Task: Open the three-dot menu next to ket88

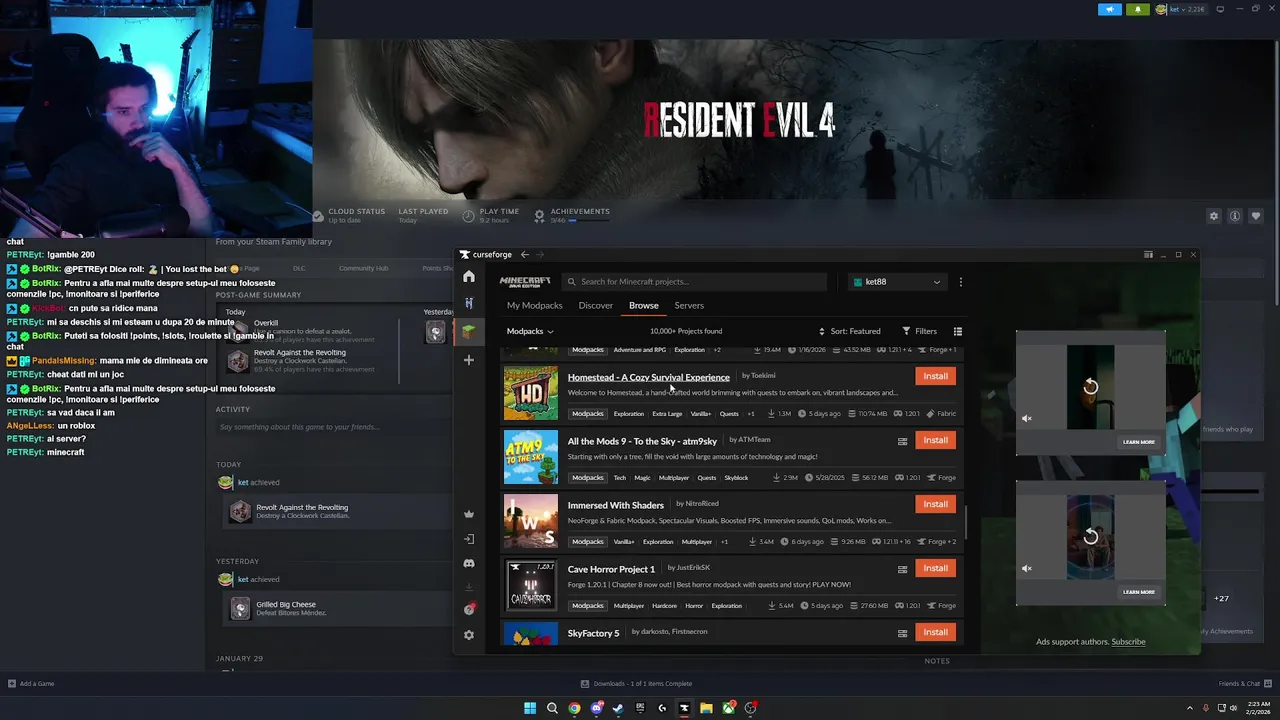Action: [961, 282]
